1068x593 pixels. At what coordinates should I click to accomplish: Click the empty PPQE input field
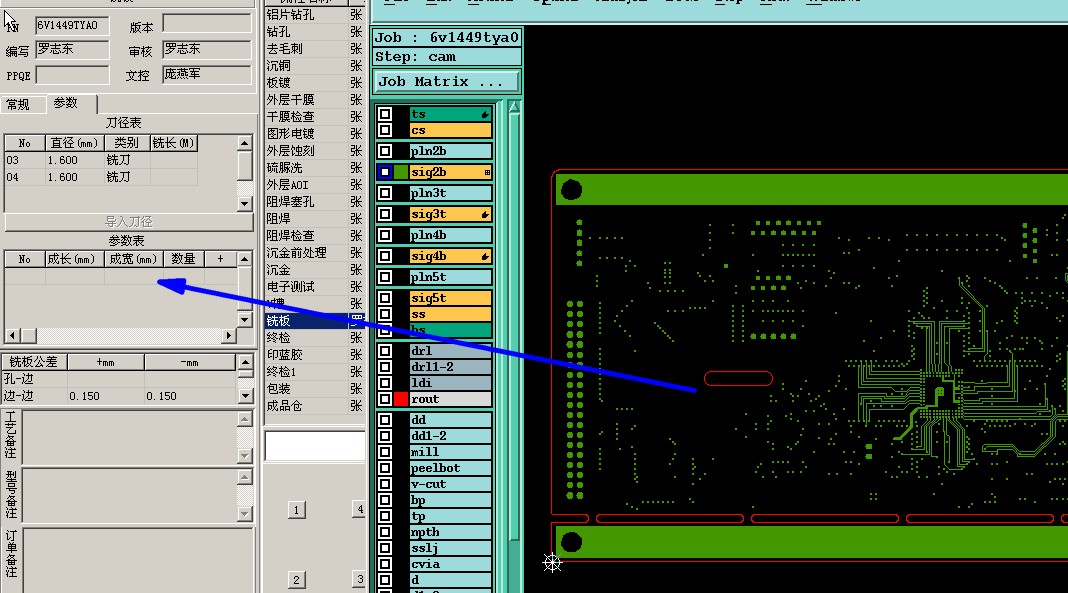pyautogui.click(x=72, y=75)
